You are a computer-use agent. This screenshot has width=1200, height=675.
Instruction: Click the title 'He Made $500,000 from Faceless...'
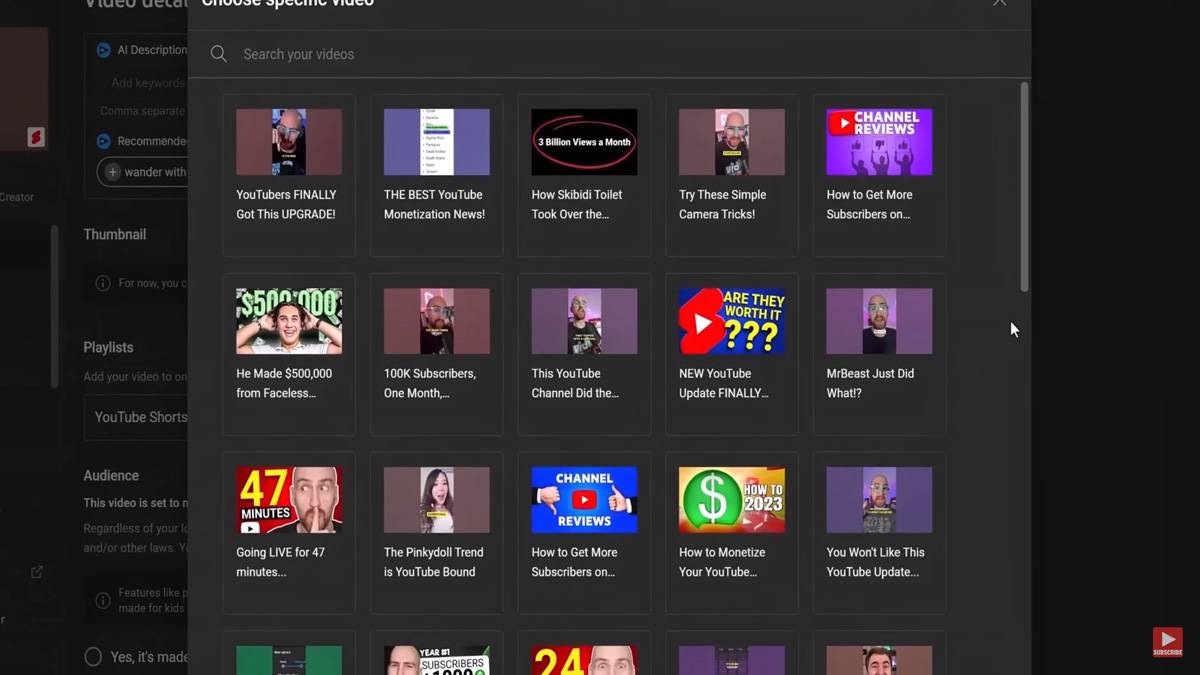tap(284, 383)
